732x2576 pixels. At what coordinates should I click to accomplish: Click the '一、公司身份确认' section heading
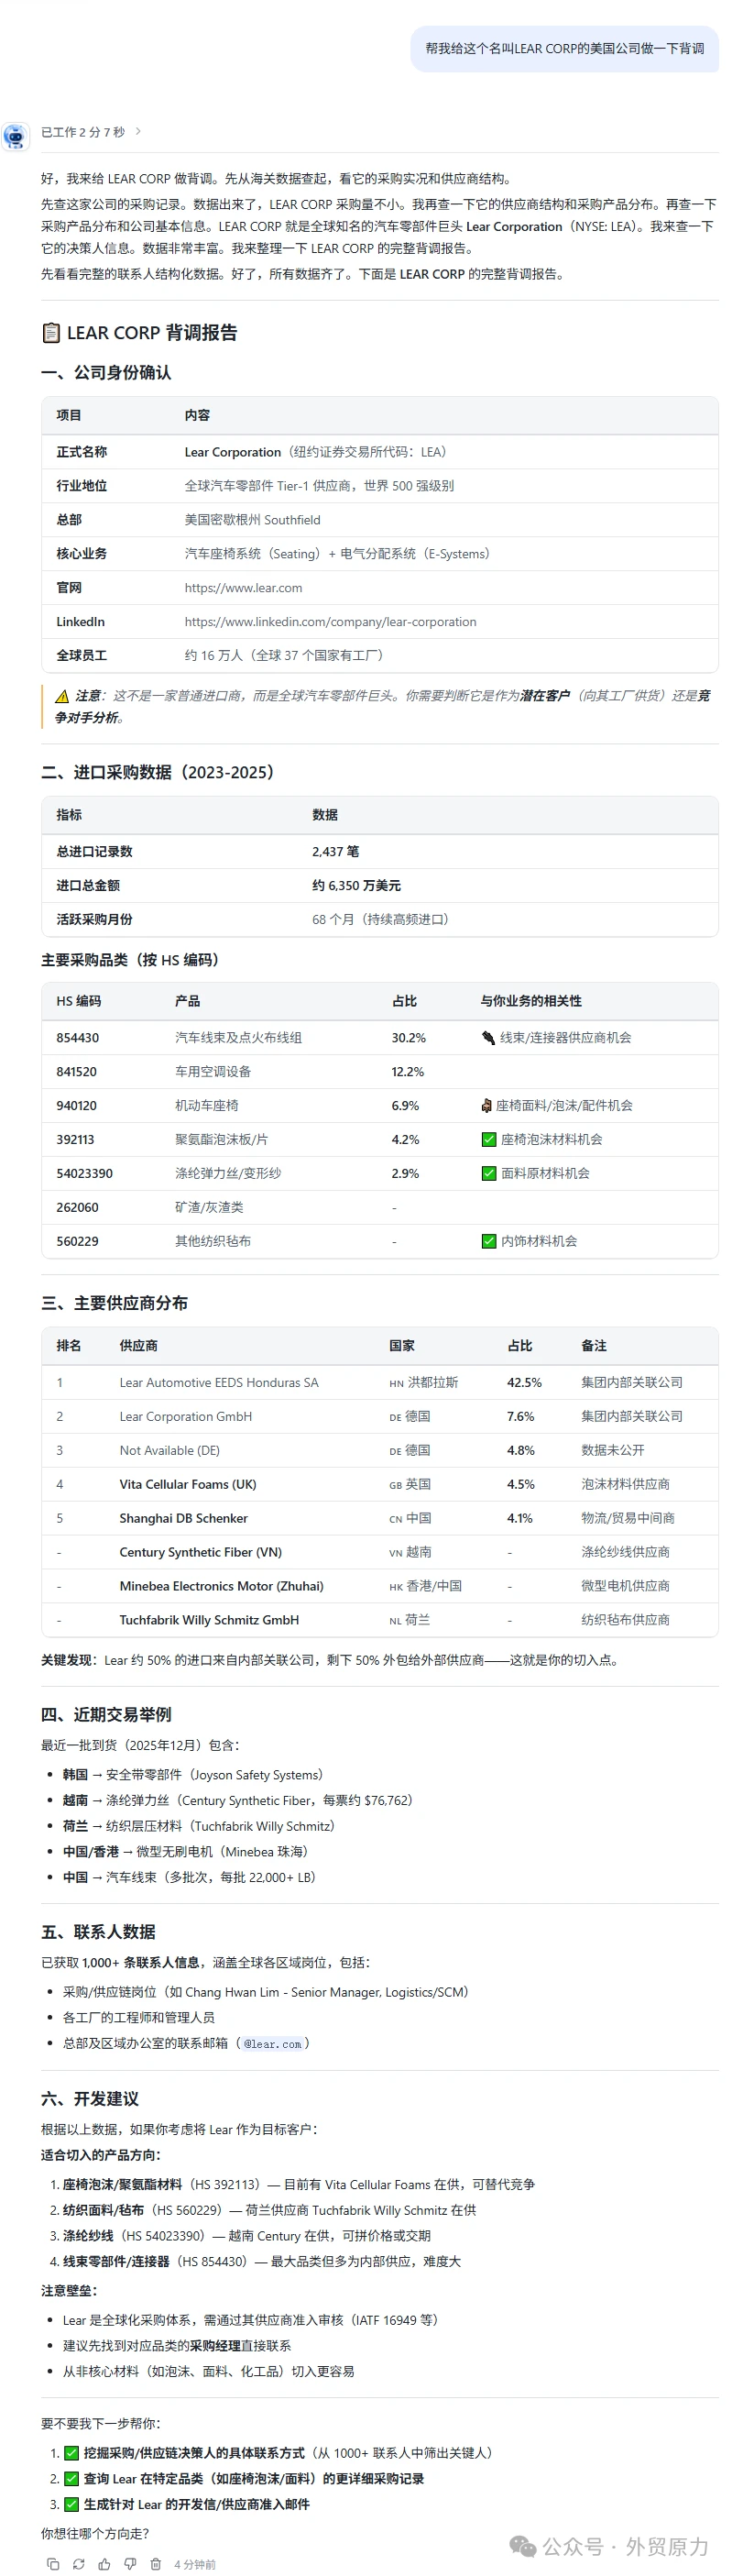click(106, 373)
